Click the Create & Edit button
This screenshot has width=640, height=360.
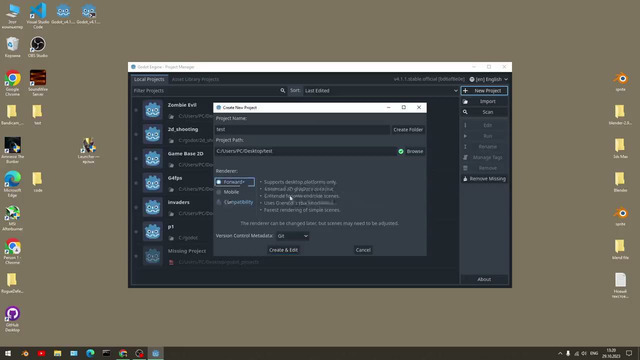(x=283, y=250)
